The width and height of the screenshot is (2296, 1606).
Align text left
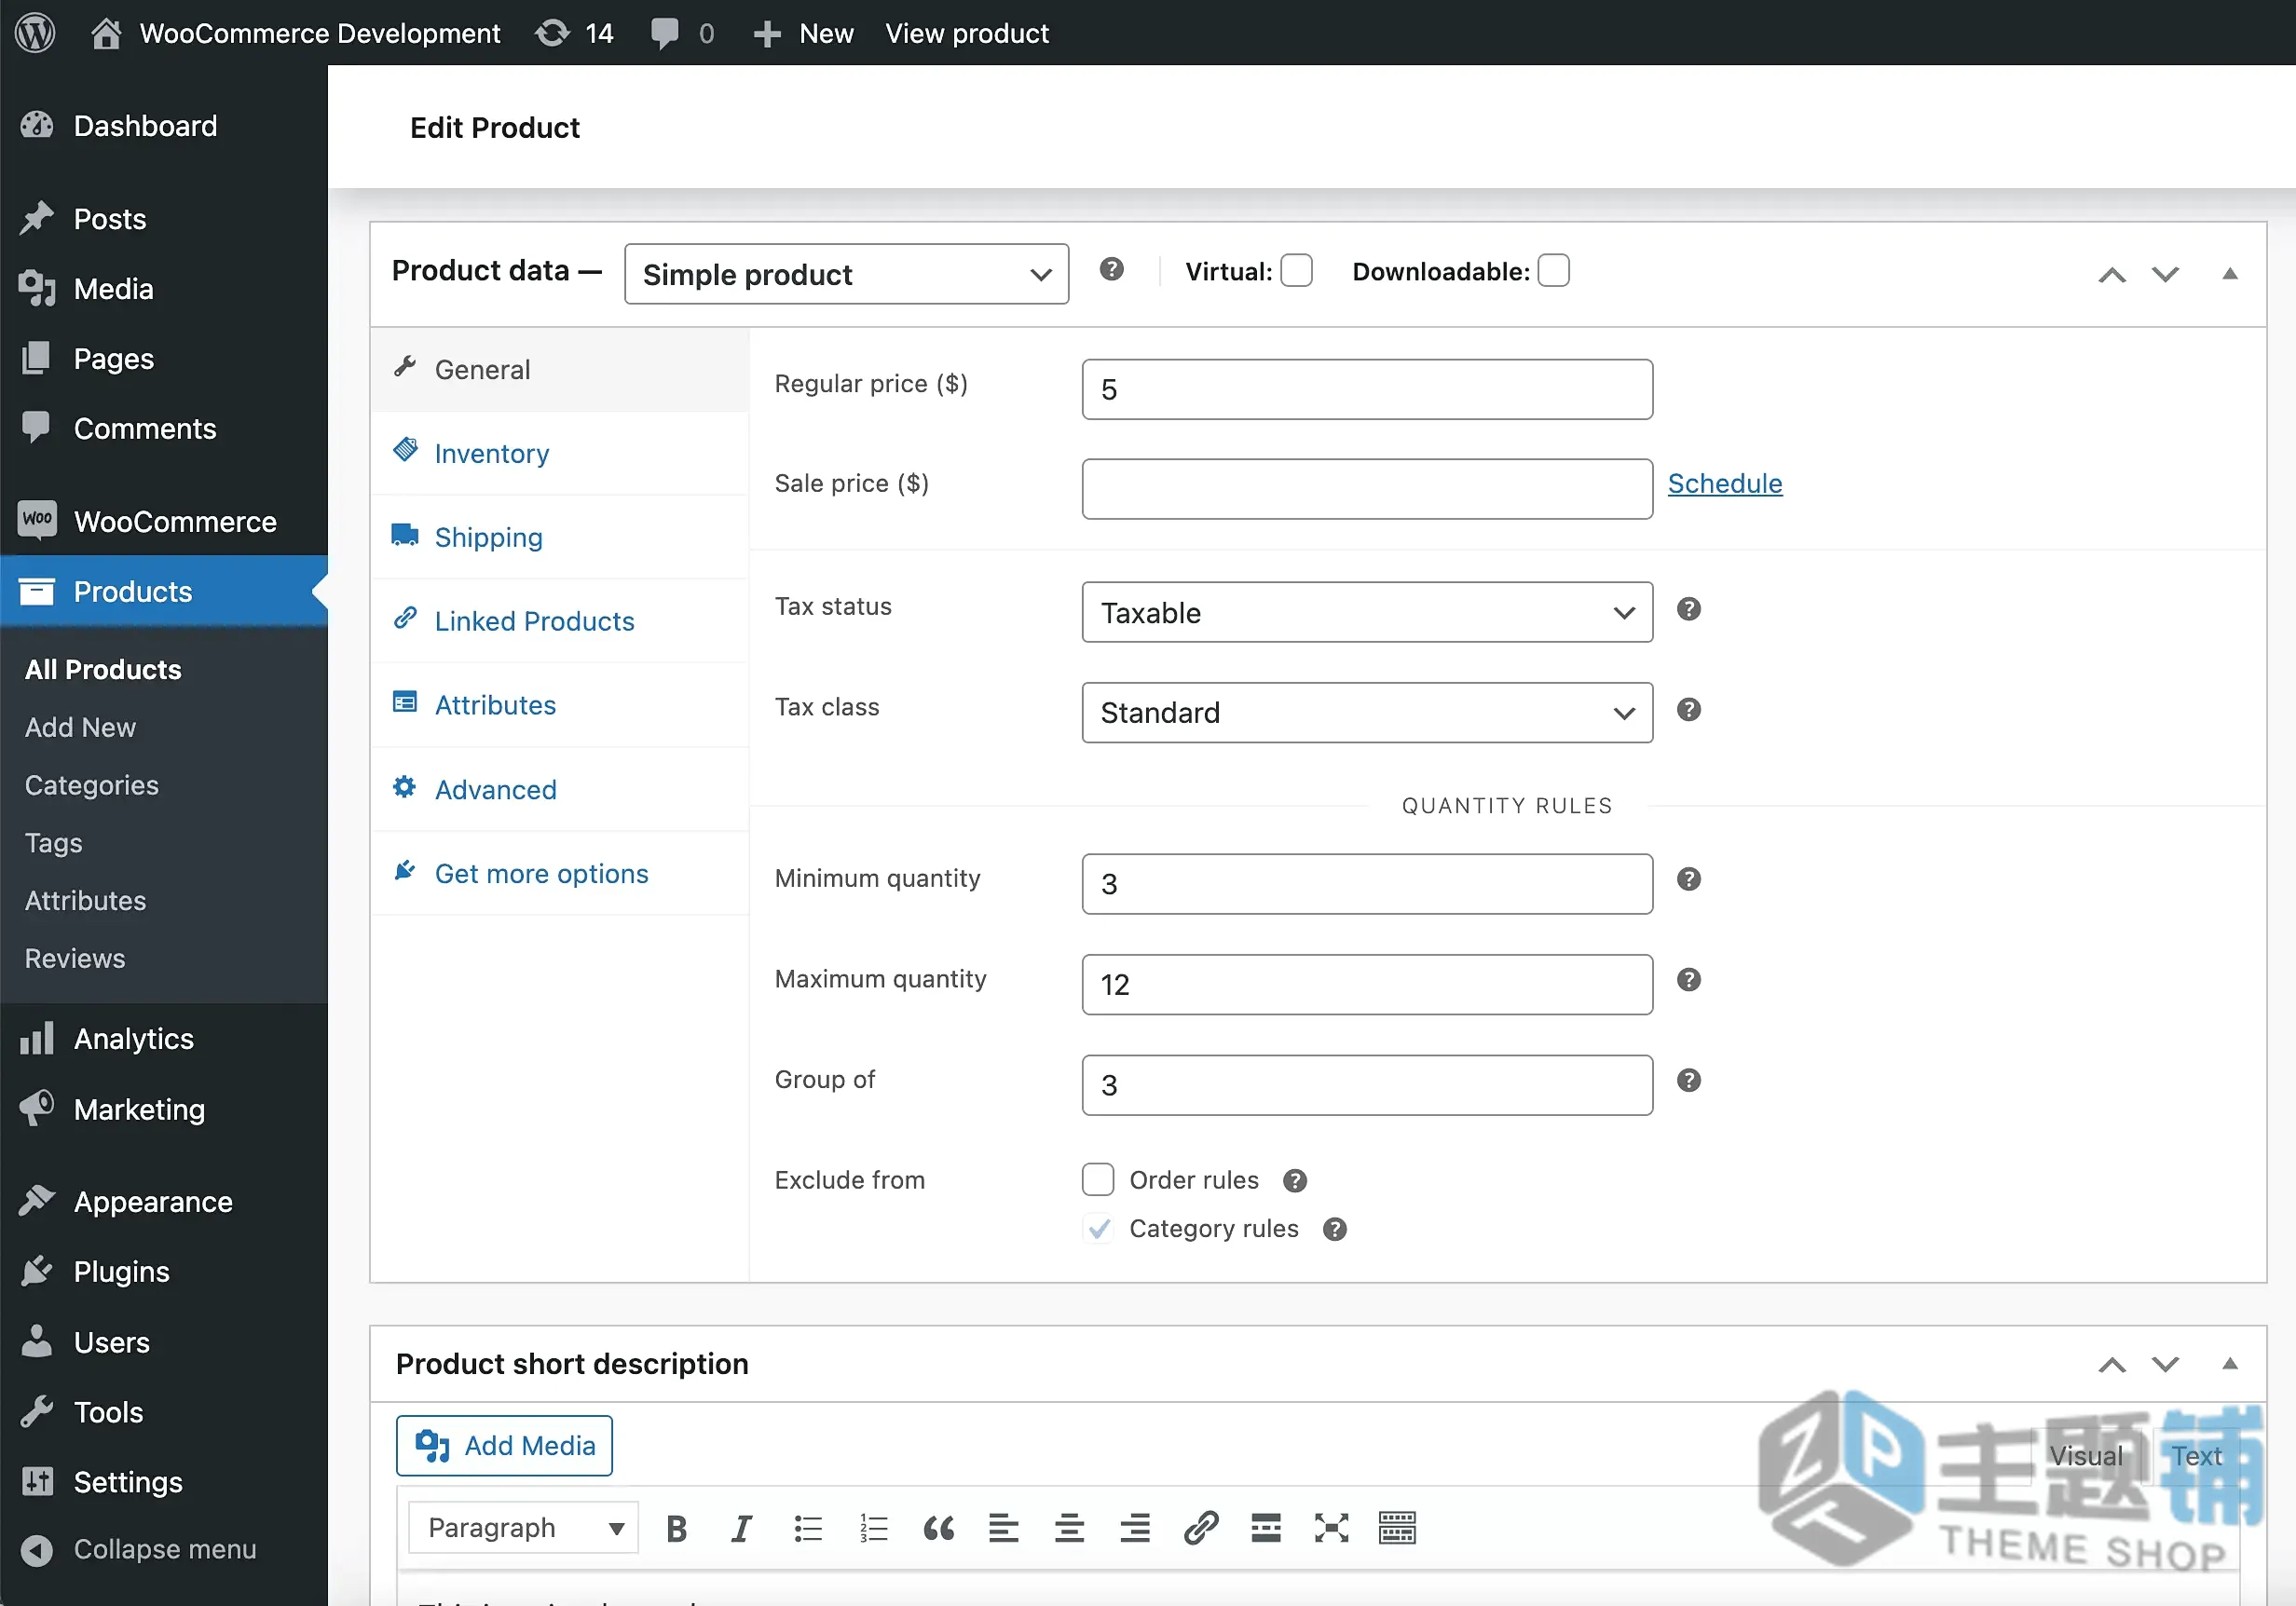pos(1003,1528)
